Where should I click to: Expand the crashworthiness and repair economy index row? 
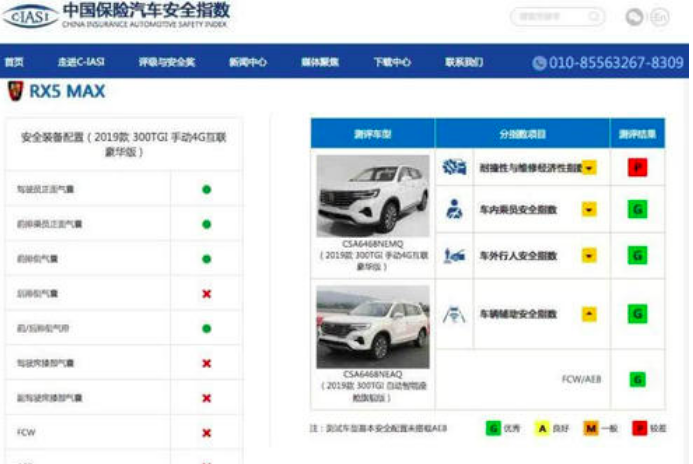(589, 168)
